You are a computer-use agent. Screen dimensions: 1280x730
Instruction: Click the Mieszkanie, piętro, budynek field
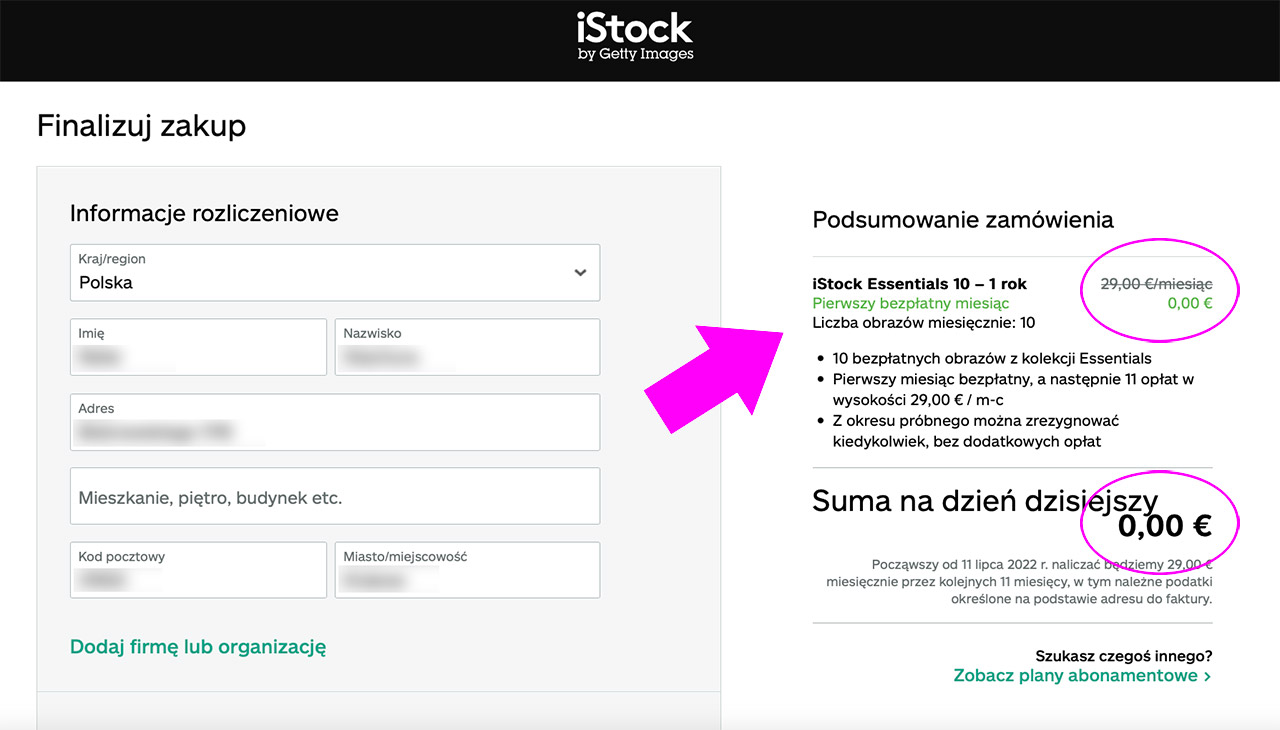click(x=334, y=496)
